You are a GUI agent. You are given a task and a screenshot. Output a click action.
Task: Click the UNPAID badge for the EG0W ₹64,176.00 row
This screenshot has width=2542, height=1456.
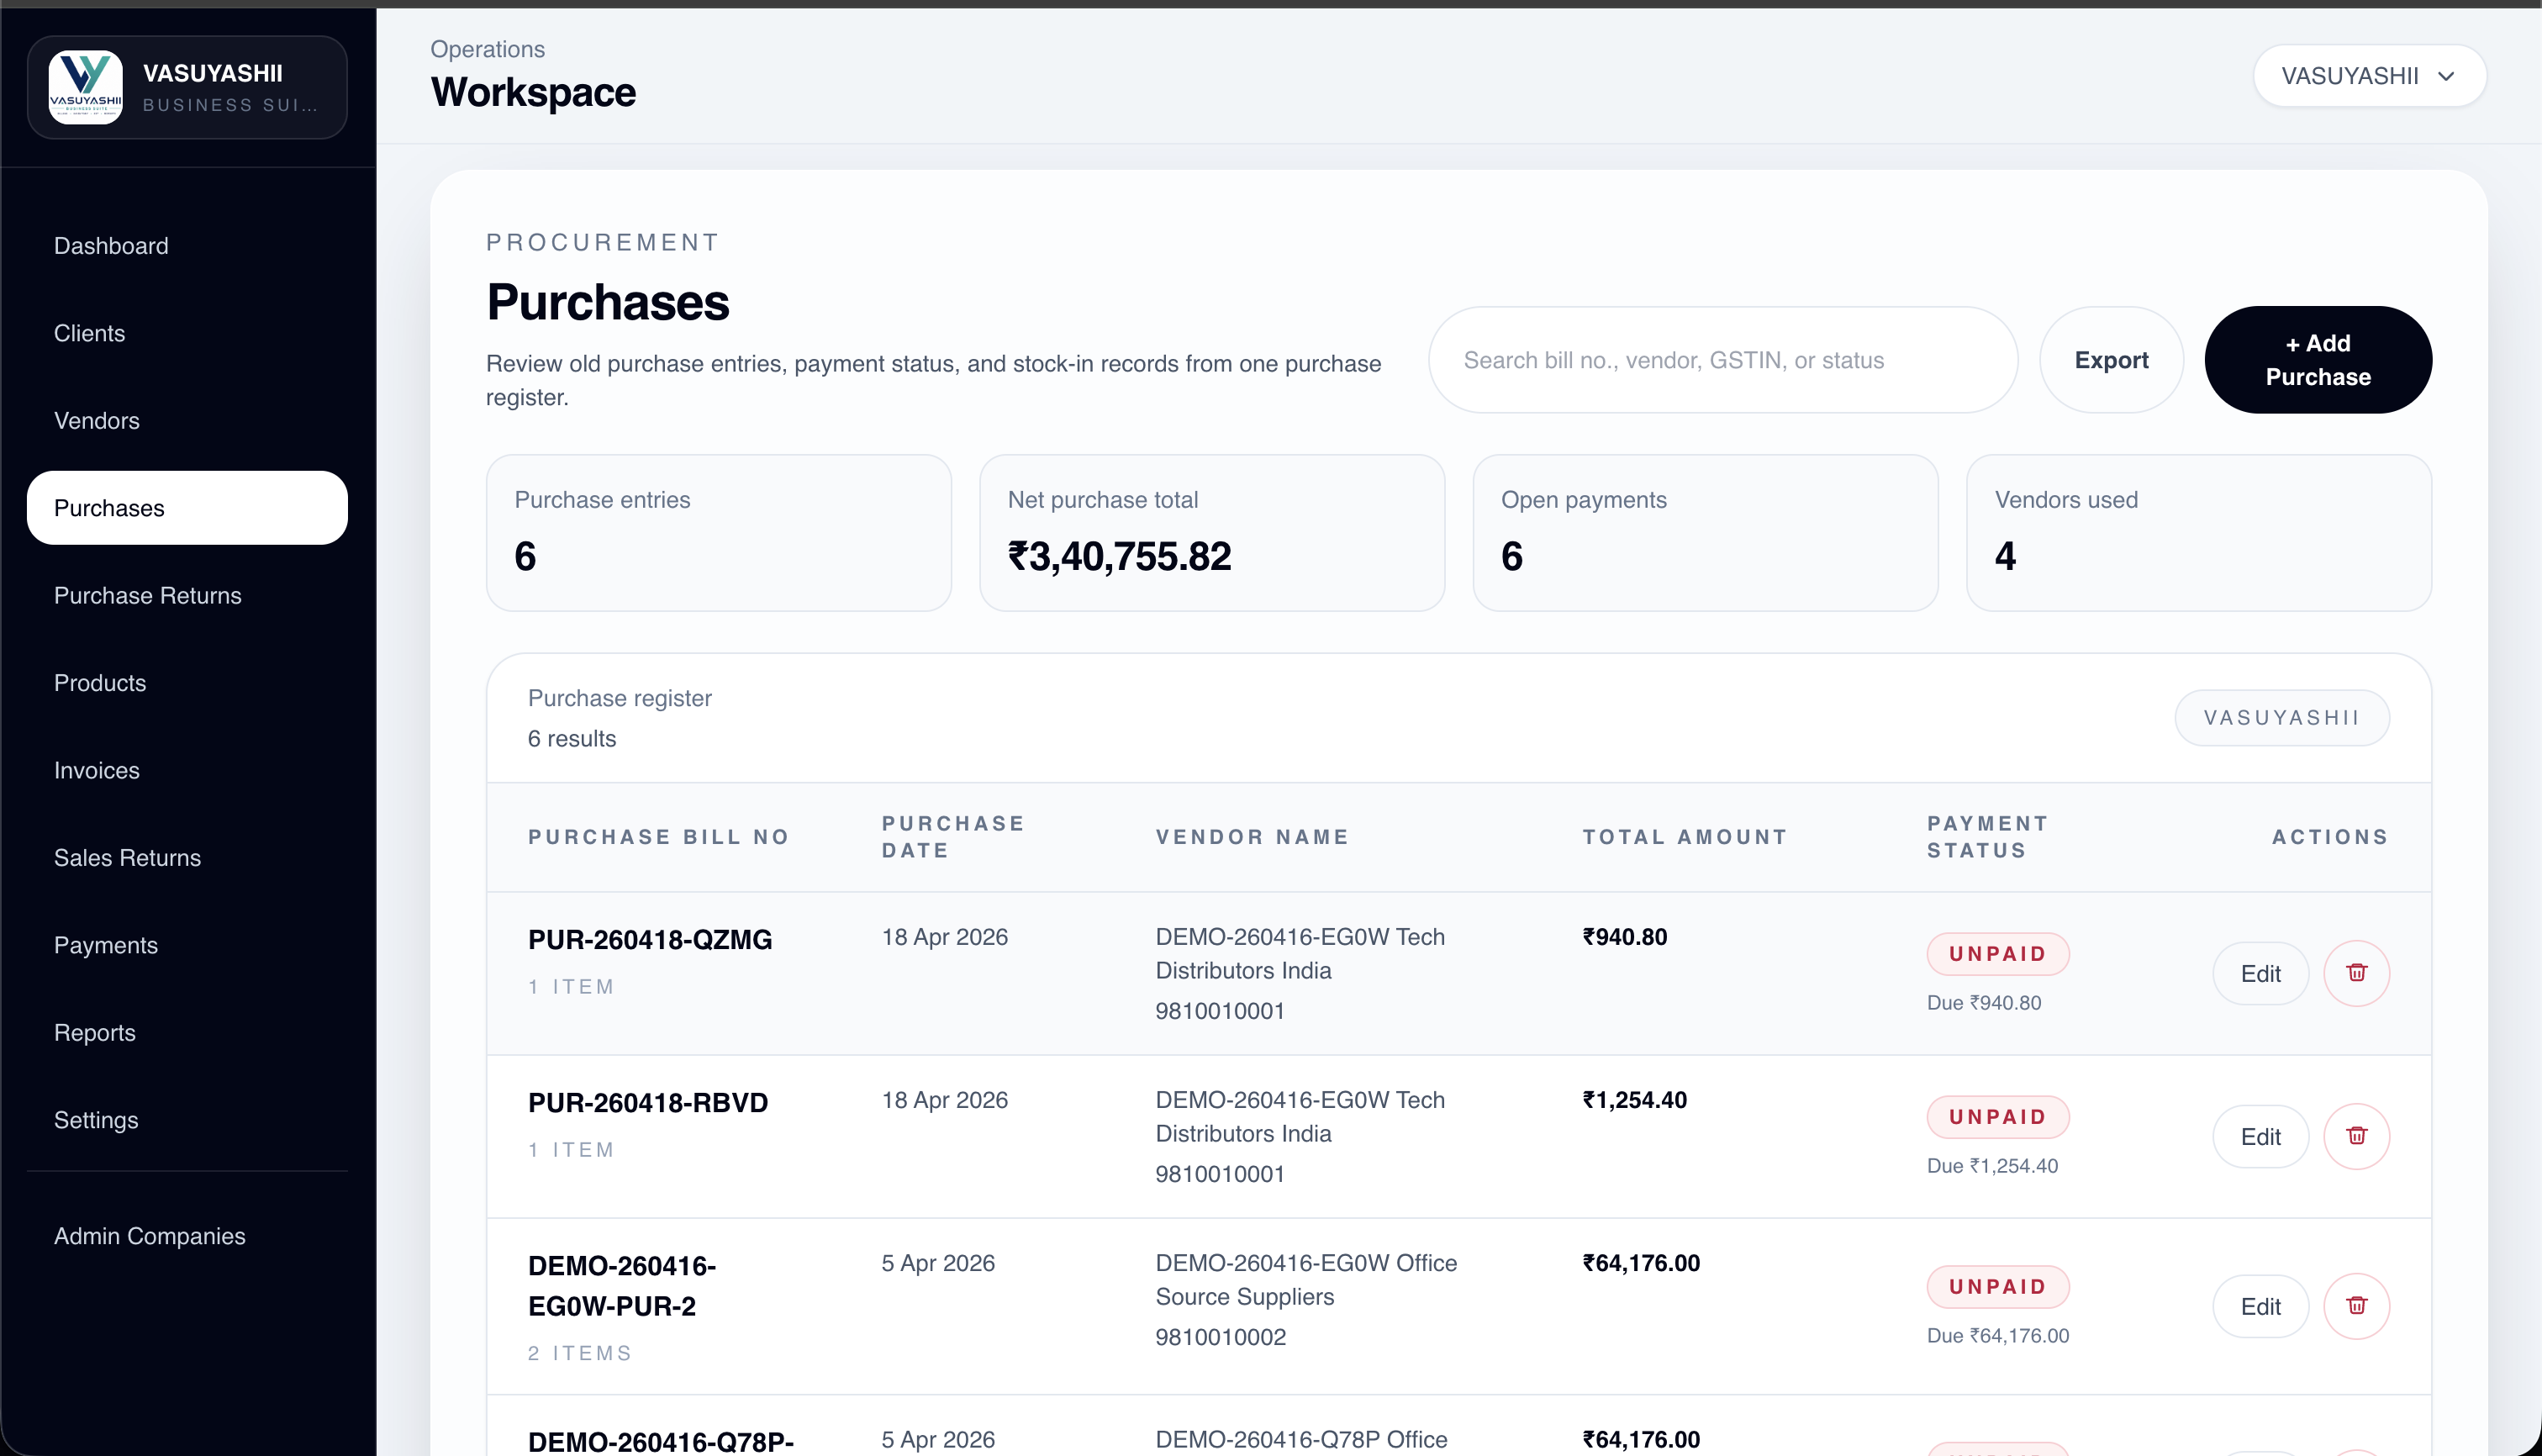[x=1998, y=1287]
